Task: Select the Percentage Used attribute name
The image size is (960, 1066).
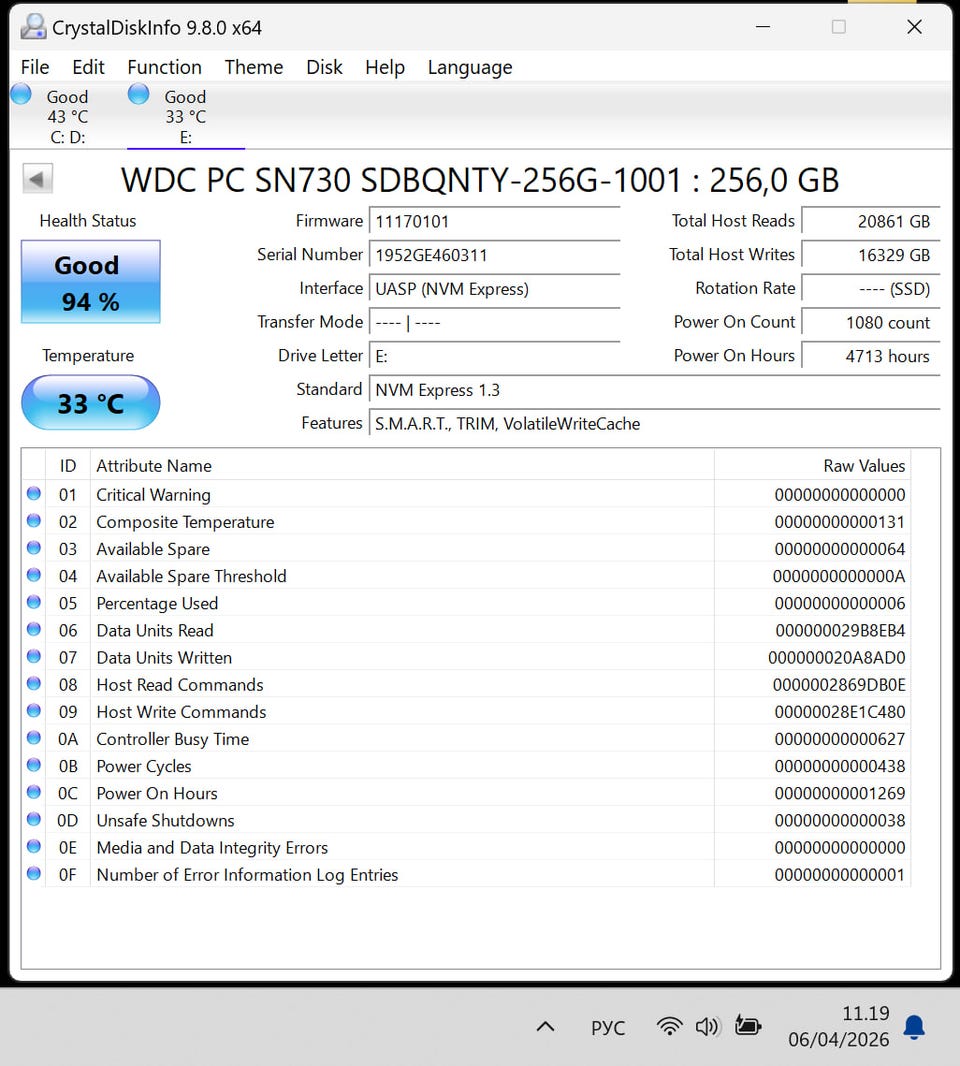Action: point(157,604)
